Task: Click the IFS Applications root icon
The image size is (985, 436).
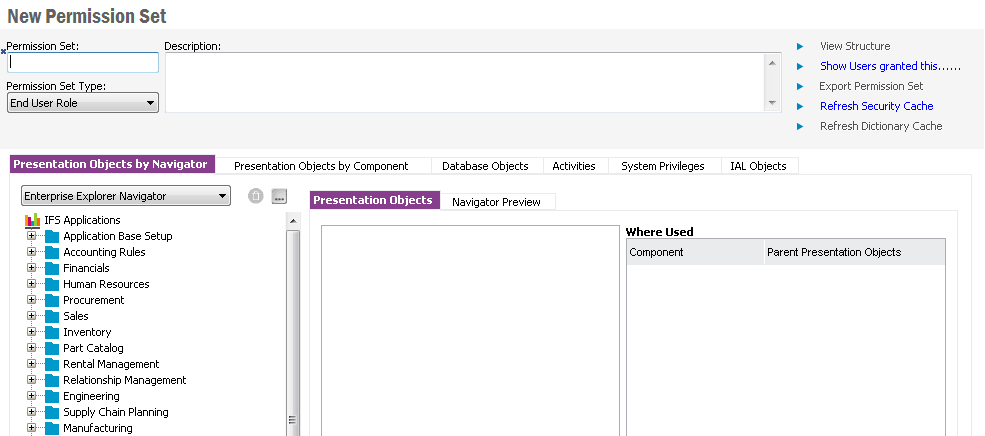Action: pos(32,220)
